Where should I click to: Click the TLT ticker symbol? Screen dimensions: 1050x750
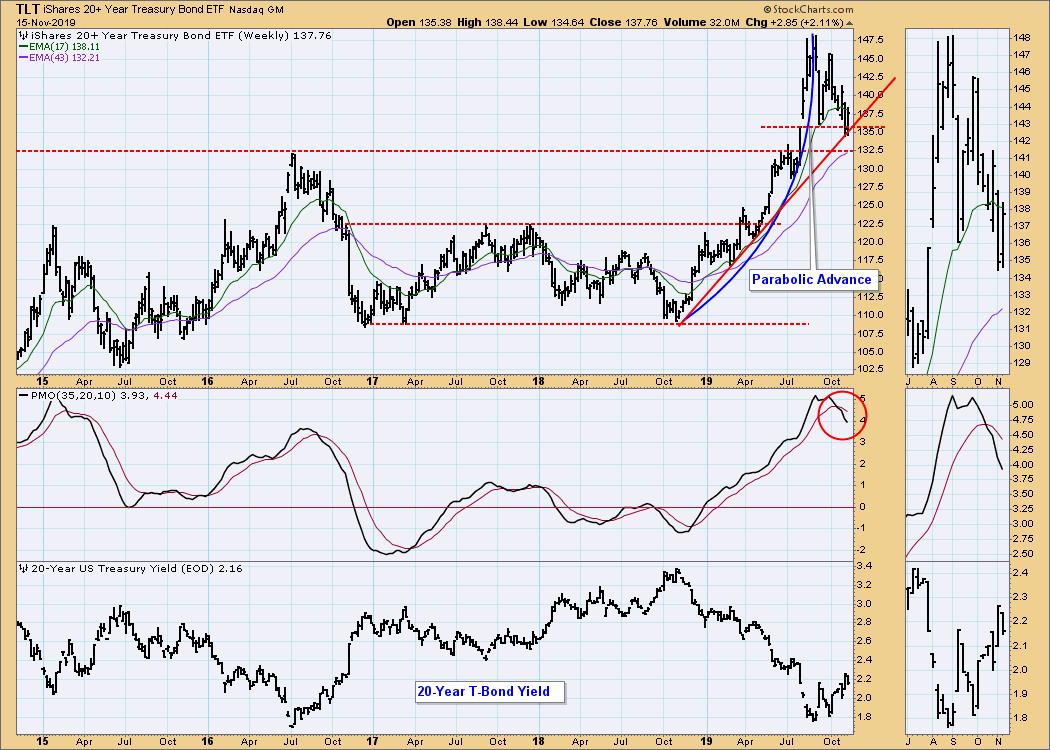pyautogui.click(x=27, y=9)
